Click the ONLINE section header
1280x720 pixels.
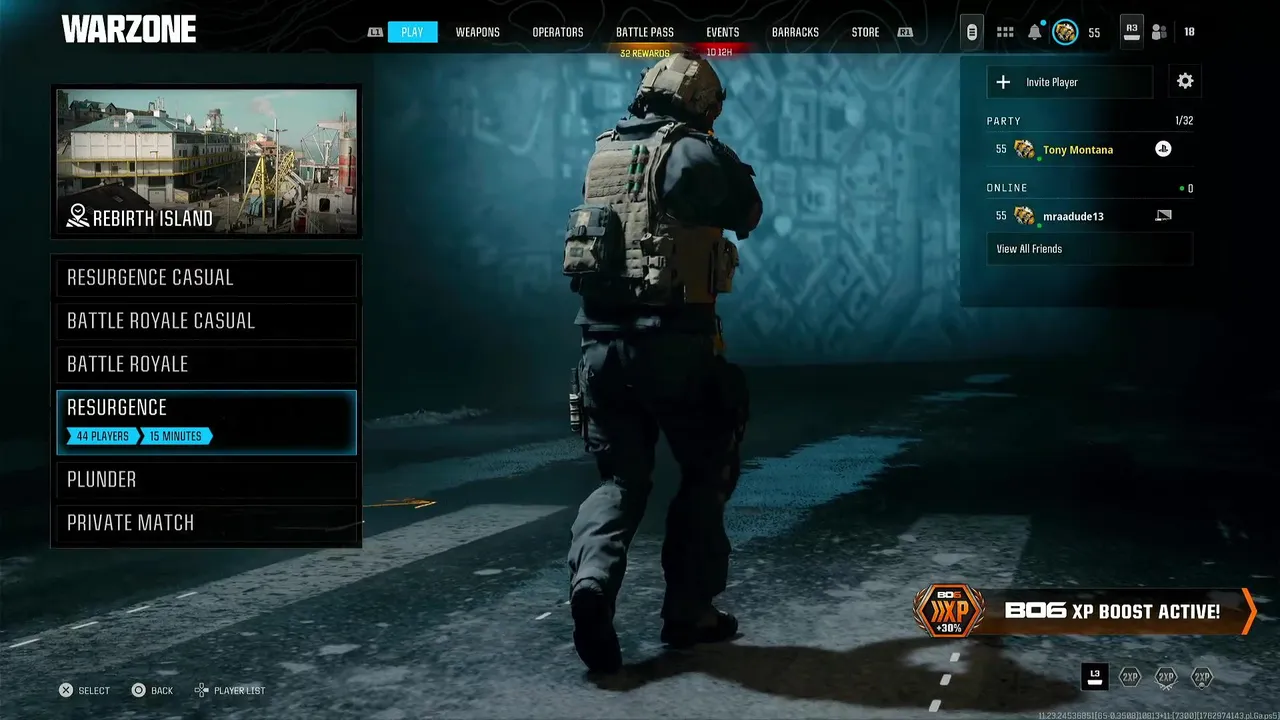coord(1007,188)
